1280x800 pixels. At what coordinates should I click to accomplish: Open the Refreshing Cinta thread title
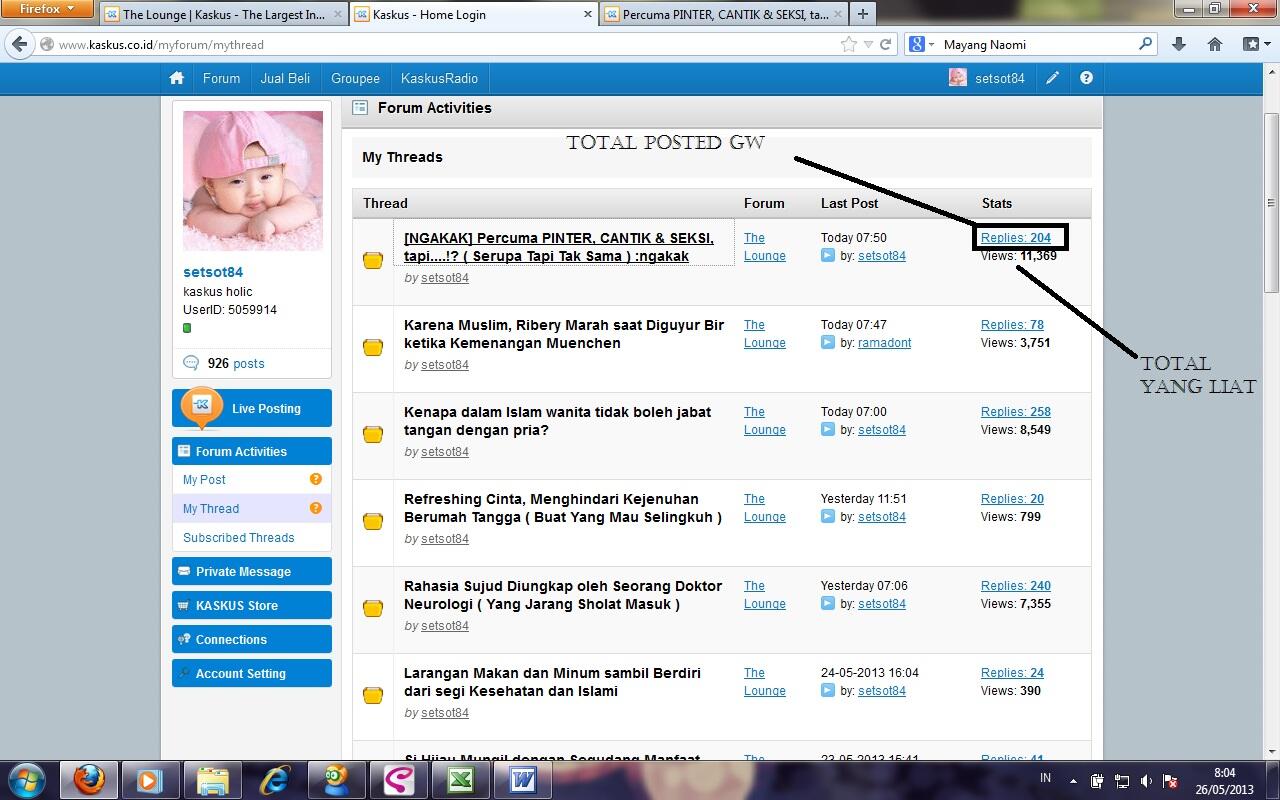pyautogui.click(x=563, y=508)
